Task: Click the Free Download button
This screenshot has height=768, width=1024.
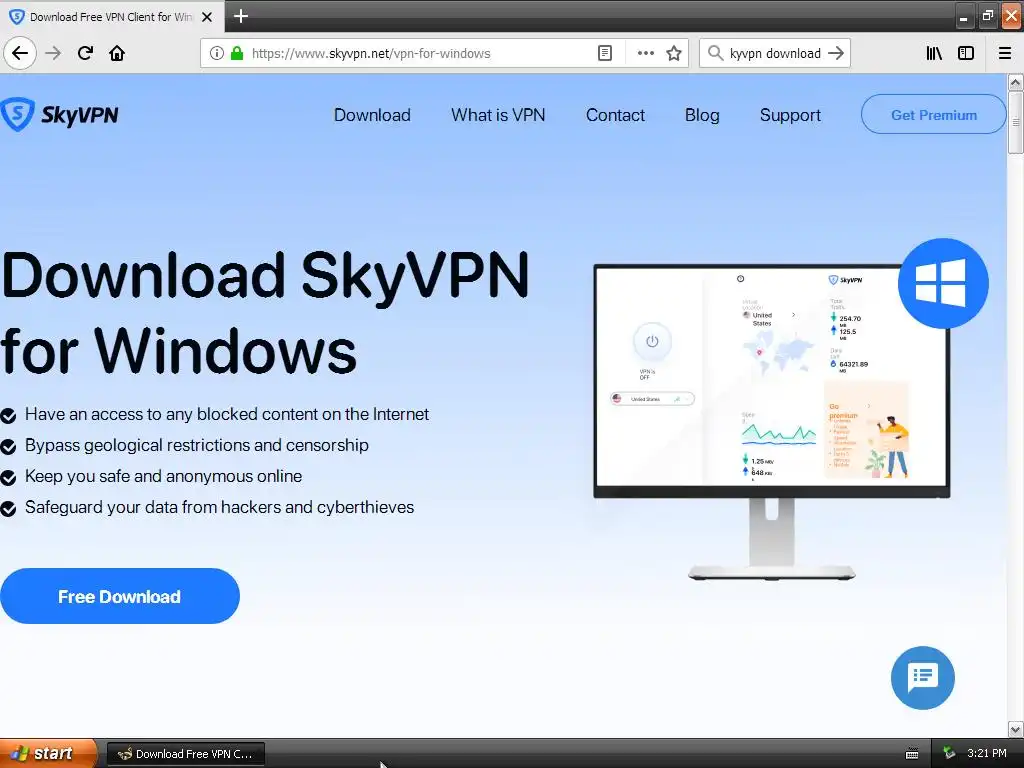Action: tap(120, 596)
